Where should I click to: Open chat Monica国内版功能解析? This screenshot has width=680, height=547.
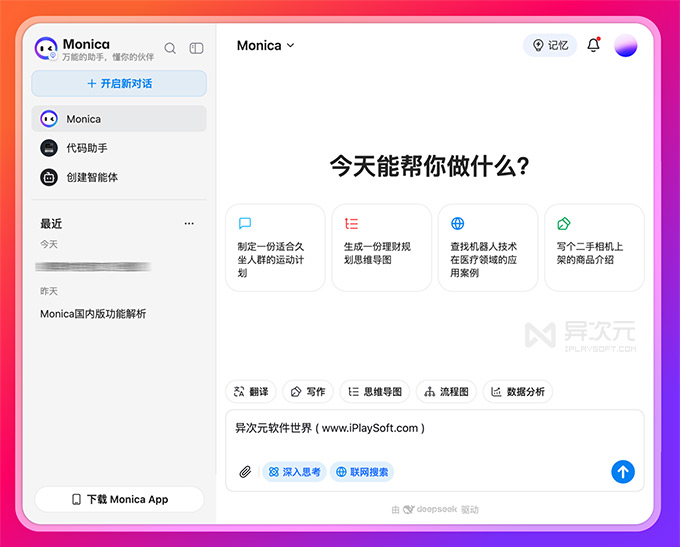click(93, 314)
